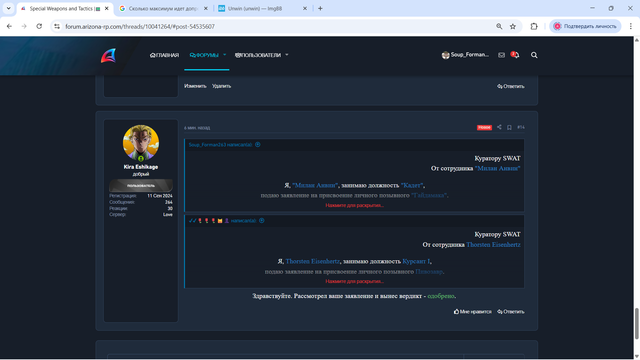Viewport: 640px width, 360px height.
Task: Go to ГЛАВНАЯ in the nav
Action: 164,55
